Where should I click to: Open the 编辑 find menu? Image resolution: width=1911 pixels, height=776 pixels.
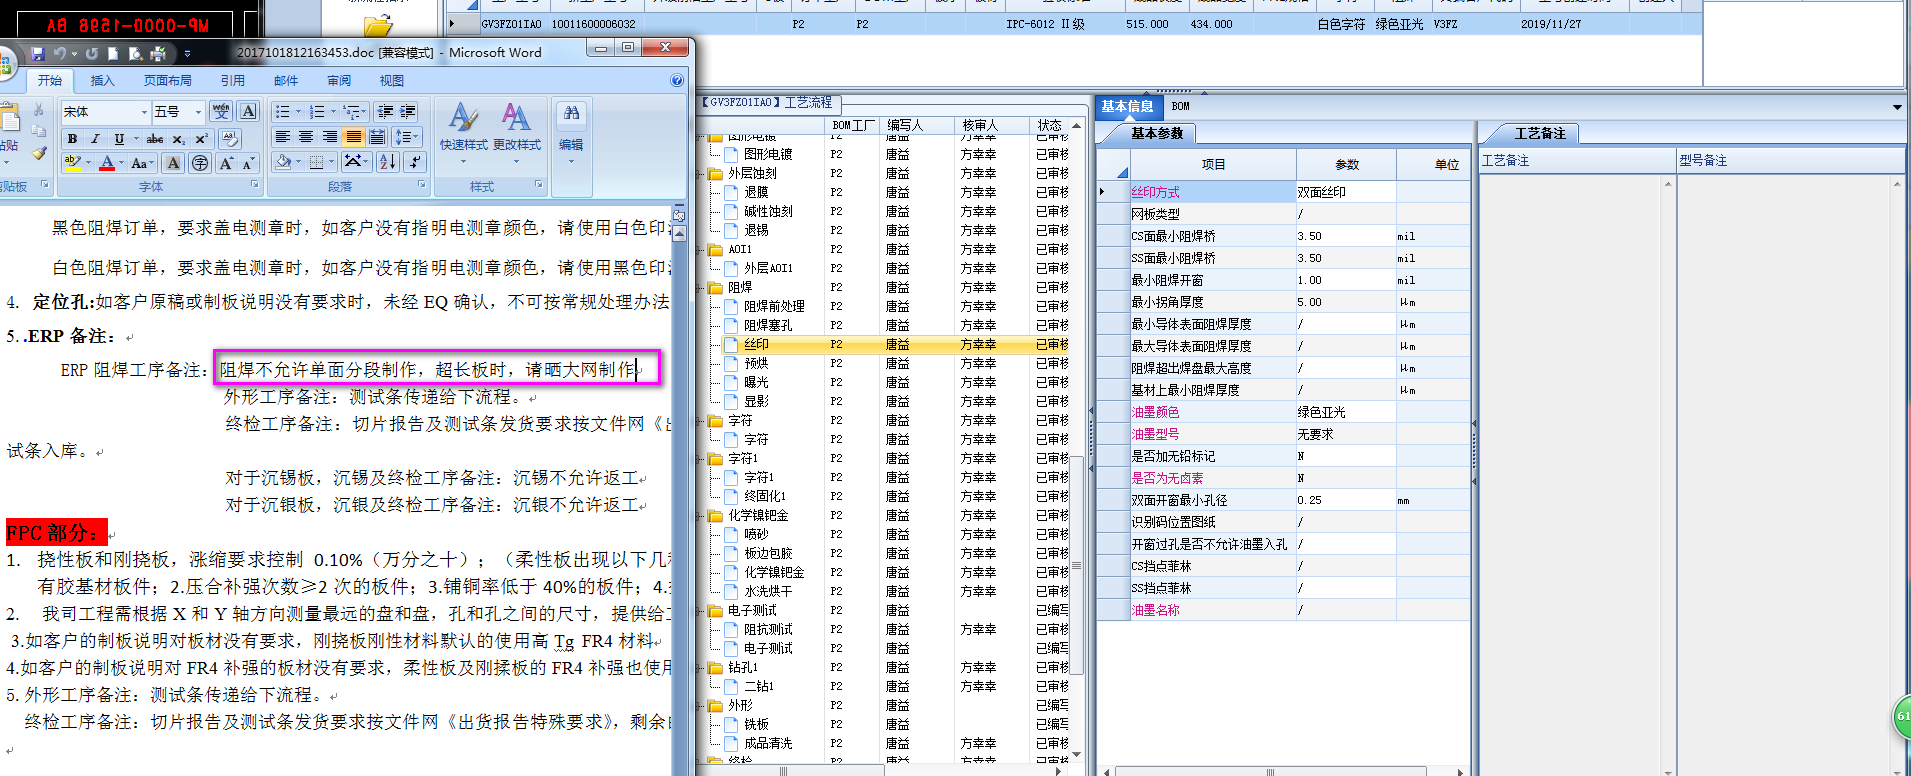(x=571, y=133)
